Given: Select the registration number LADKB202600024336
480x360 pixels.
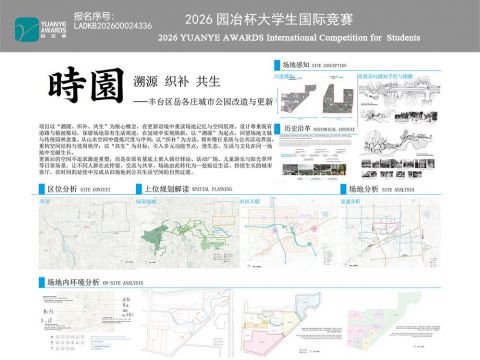Looking at the screenshot, I should pos(113,26).
